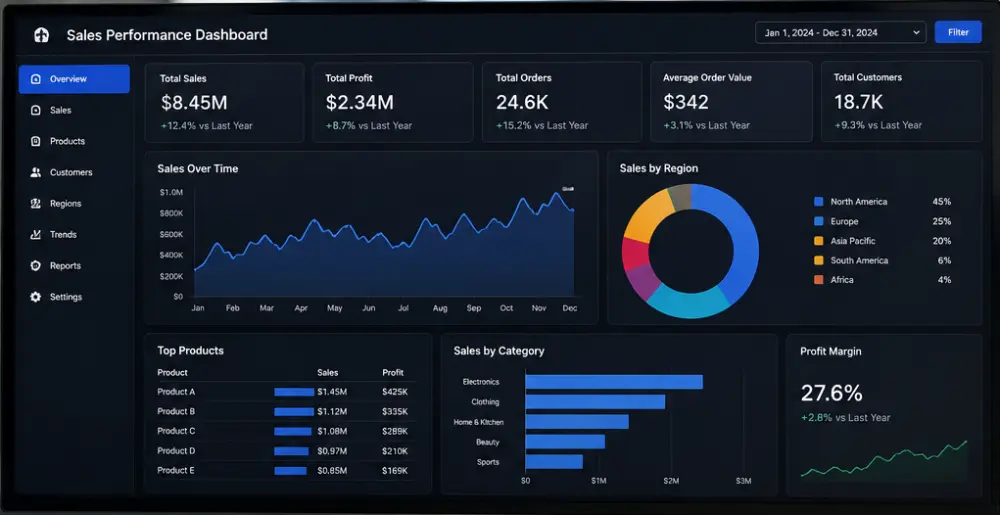This screenshot has height=515, width=1000.
Task: Click the 20% Asia Pacific value
Action: pos(941,241)
